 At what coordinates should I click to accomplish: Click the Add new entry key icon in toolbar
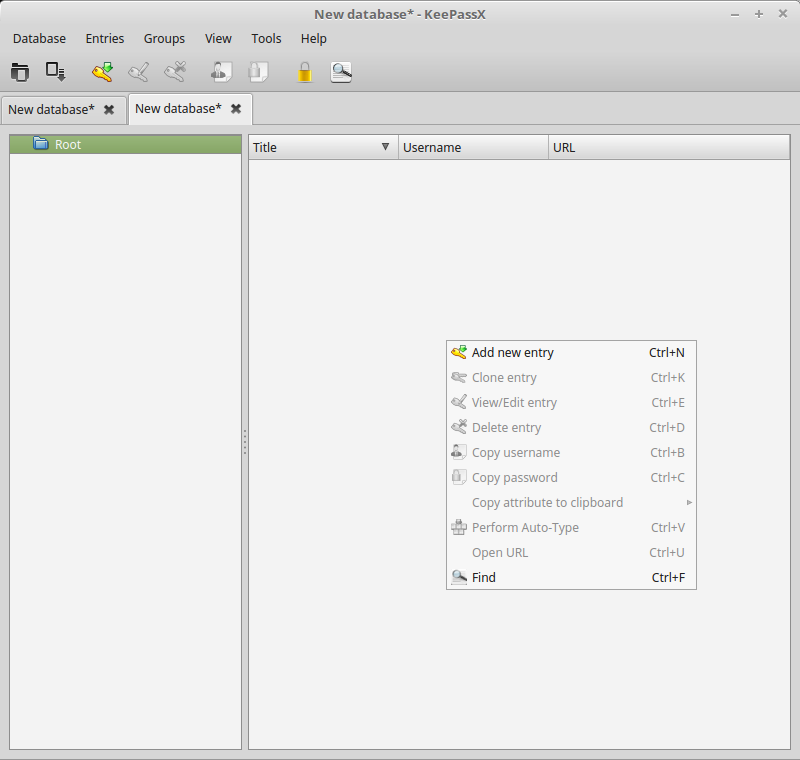pyautogui.click(x=103, y=72)
